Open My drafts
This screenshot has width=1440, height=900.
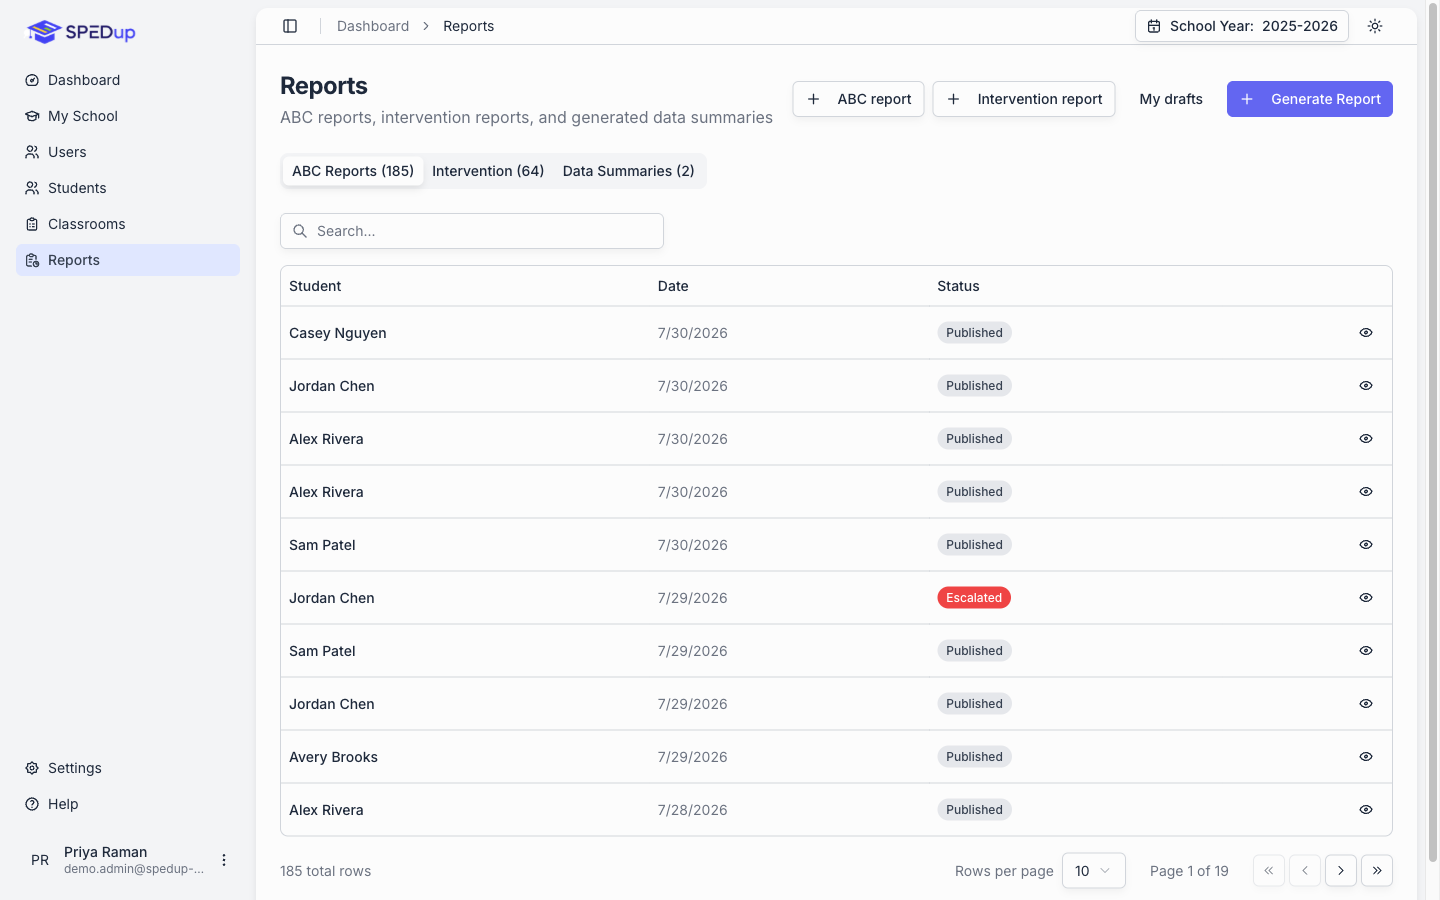pyautogui.click(x=1171, y=99)
